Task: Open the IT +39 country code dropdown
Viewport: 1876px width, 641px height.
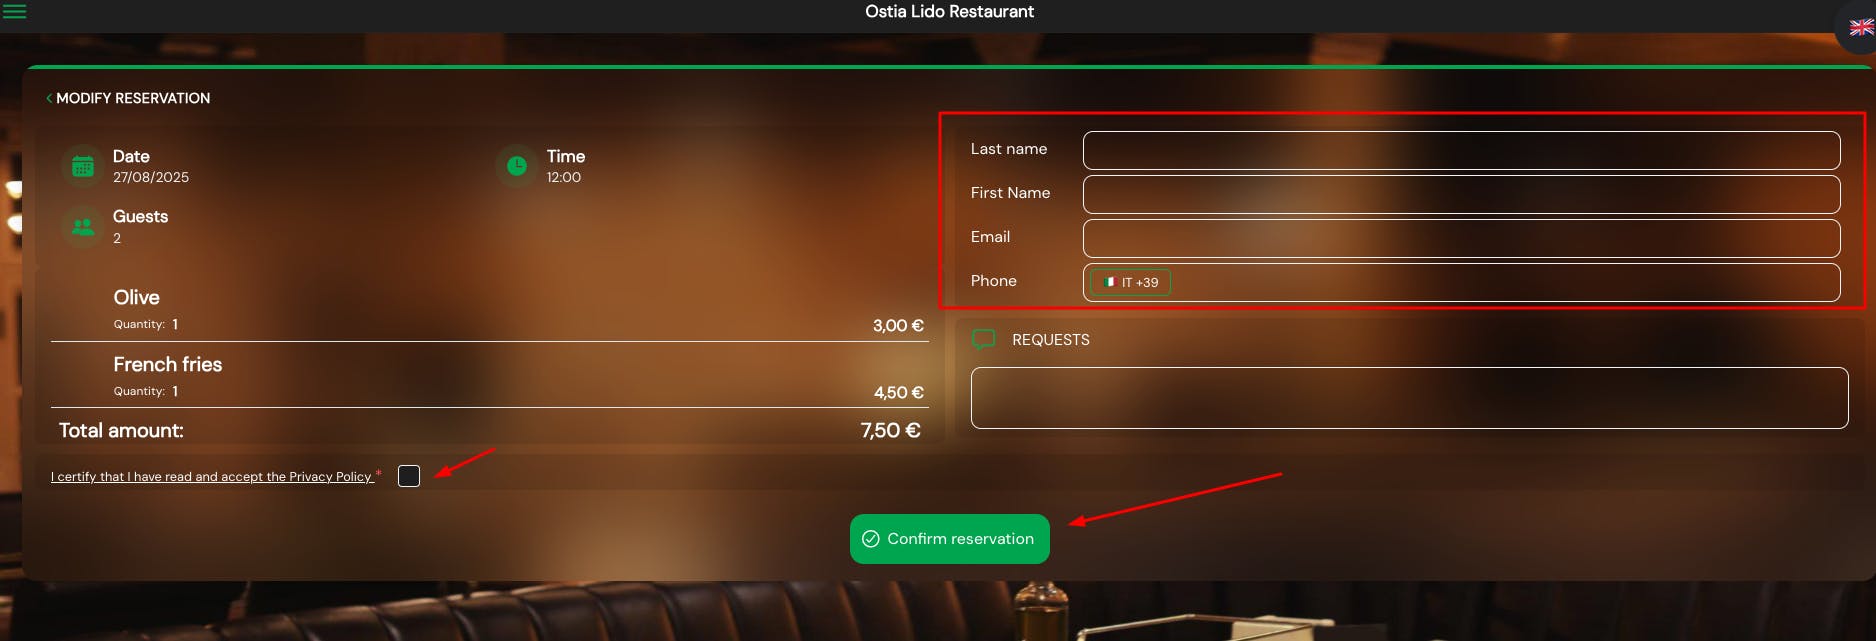Action: 1130,282
